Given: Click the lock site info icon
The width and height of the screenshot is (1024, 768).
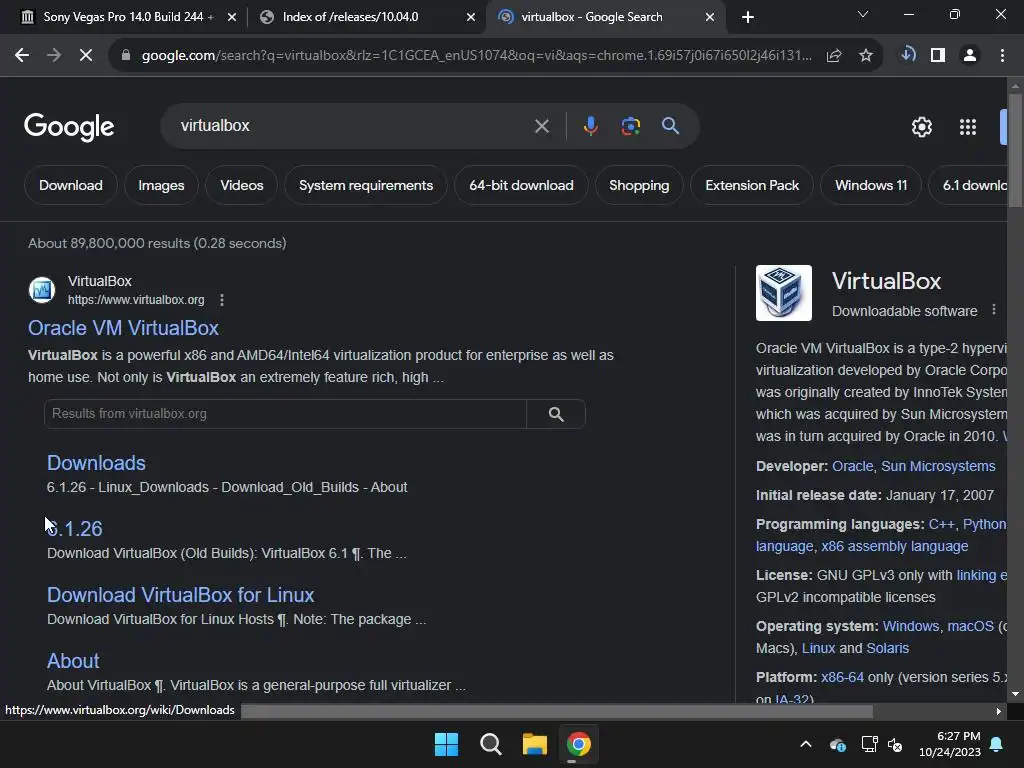Looking at the screenshot, I should [126, 56].
